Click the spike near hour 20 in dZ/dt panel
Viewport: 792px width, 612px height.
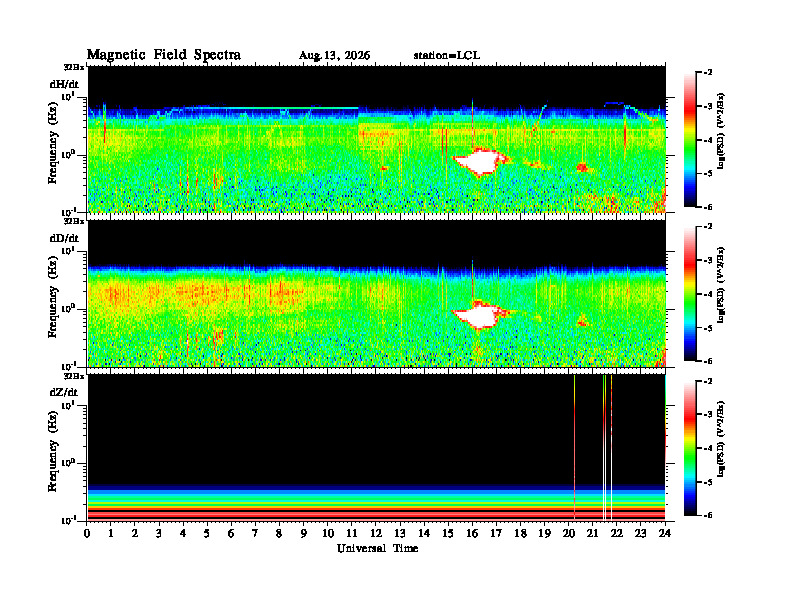574,447
